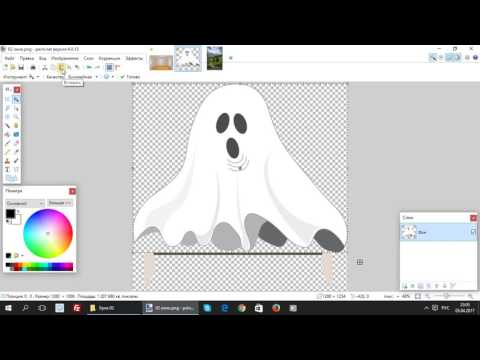
Task: Click the Undo arrow in toolbar
Action: coord(89,67)
